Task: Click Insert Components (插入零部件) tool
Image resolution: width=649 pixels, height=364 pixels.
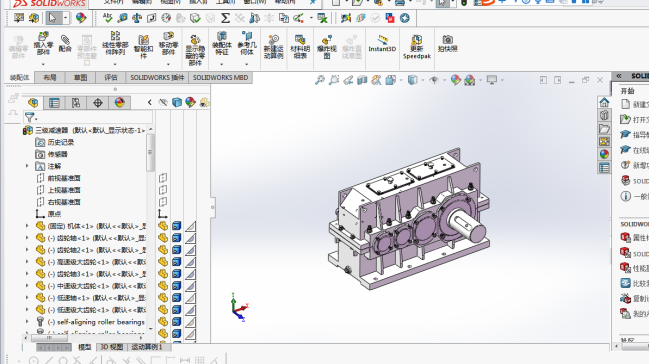Action: point(43,44)
